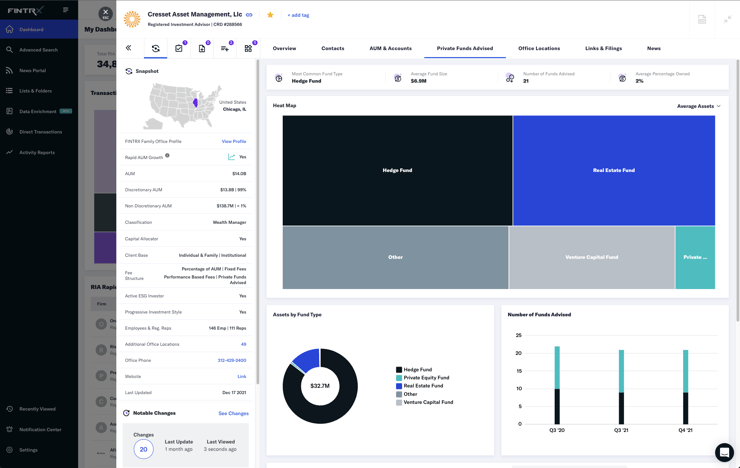
Task: Click View Profile for the Family Office
Action: pyautogui.click(x=233, y=141)
